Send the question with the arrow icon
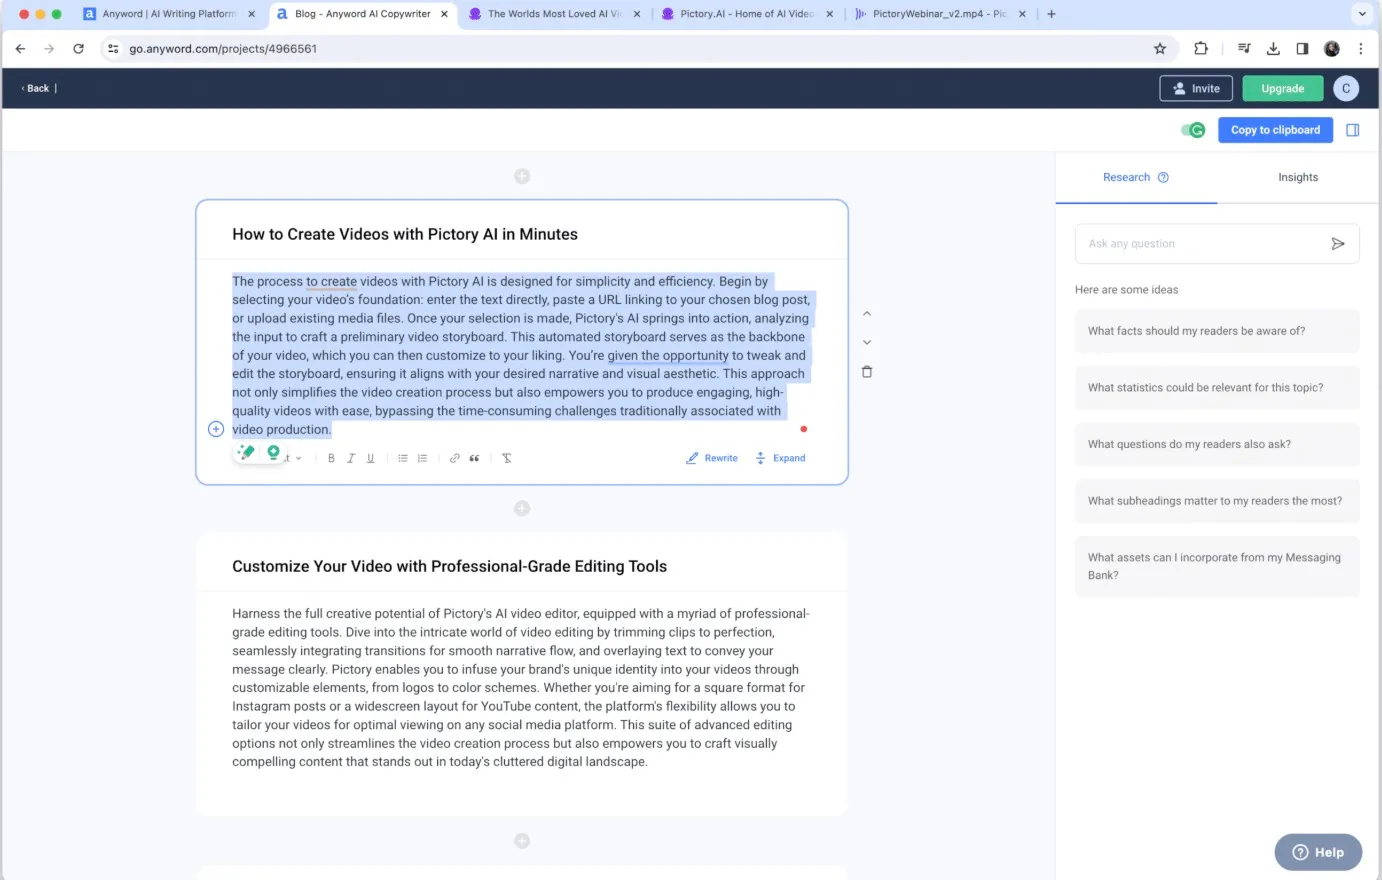 (x=1338, y=244)
